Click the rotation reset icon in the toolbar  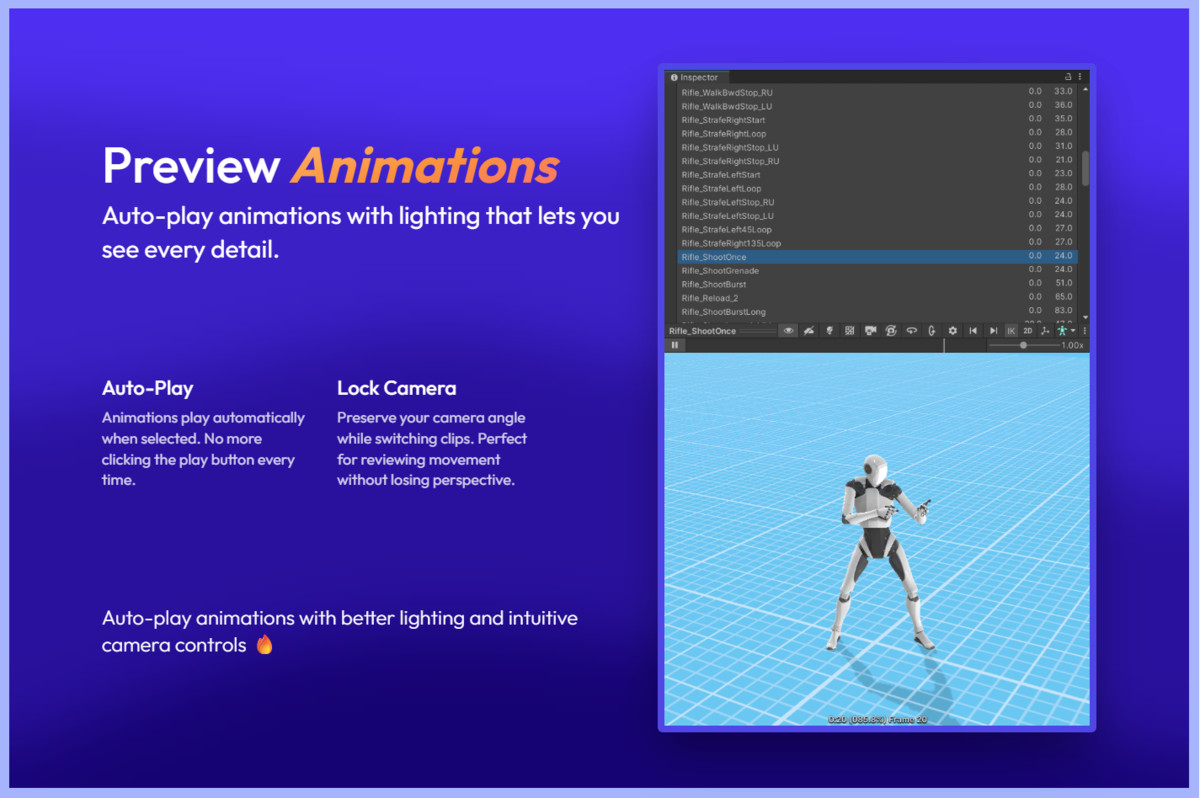890,331
